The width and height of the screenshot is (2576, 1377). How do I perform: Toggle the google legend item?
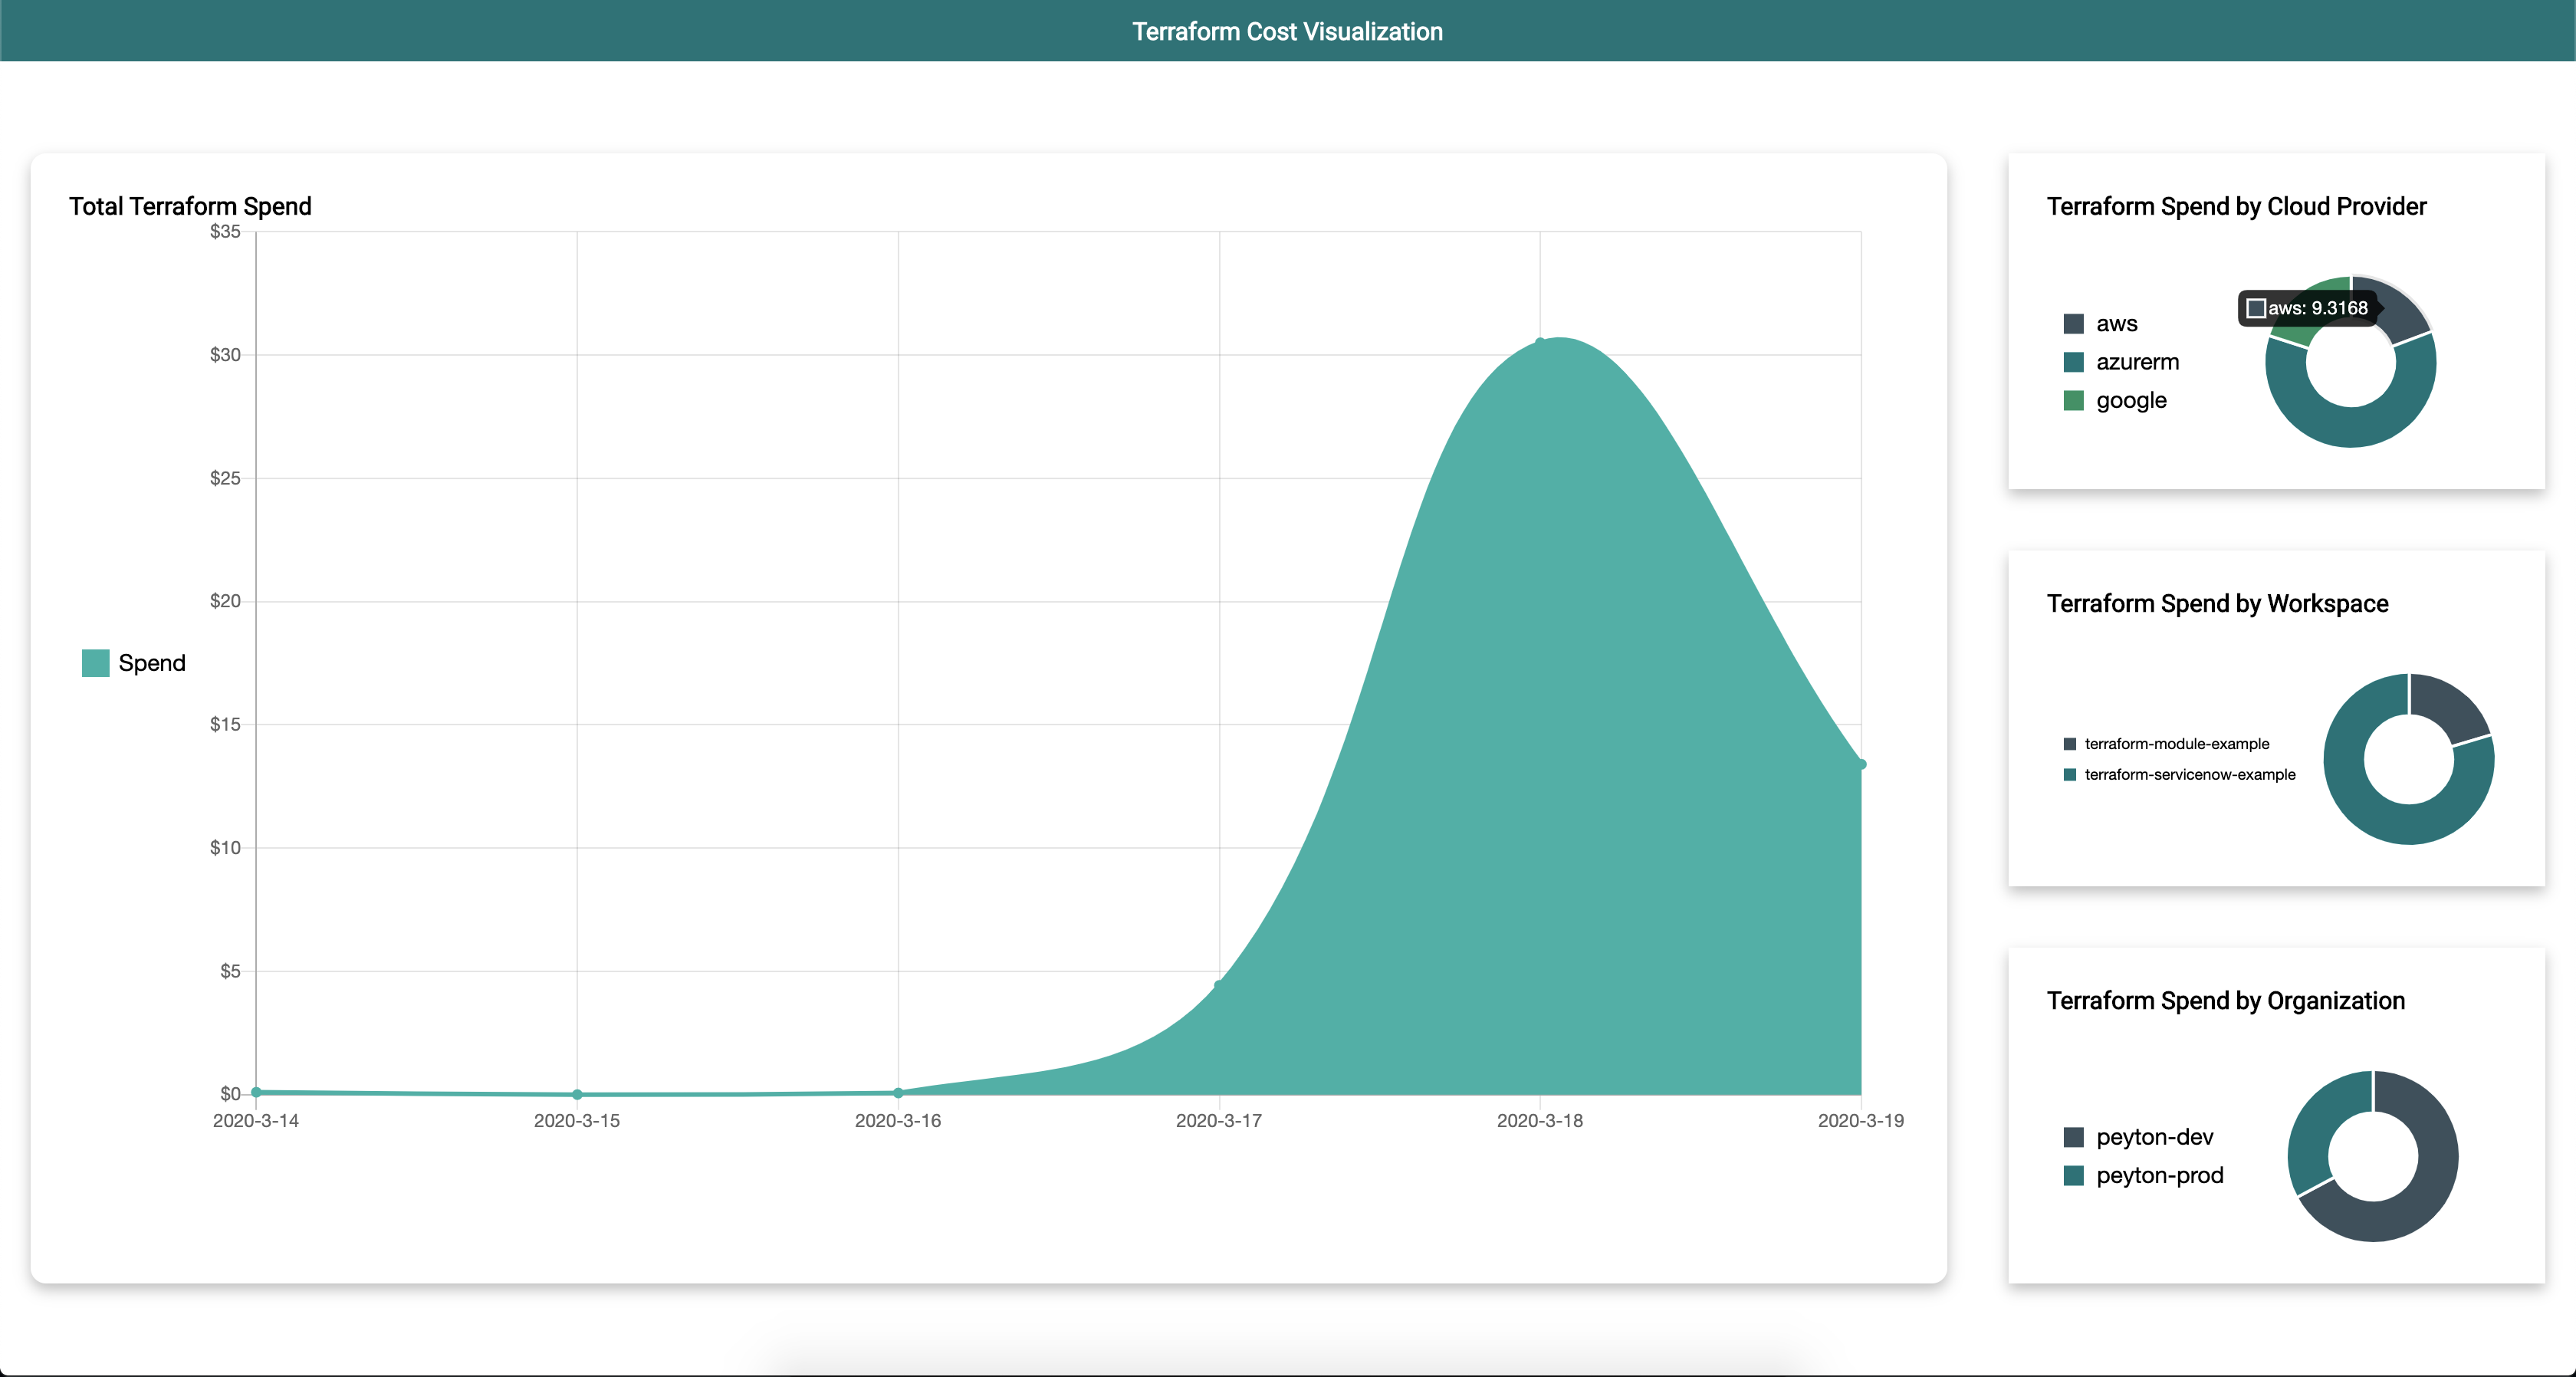click(2130, 400)
